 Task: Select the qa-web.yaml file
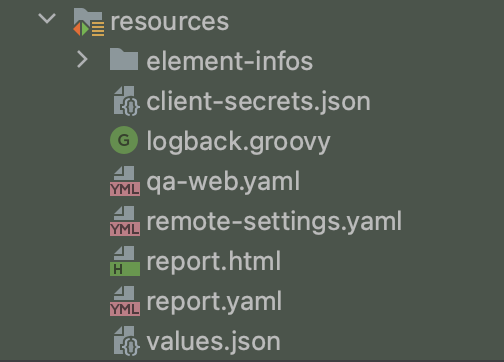(223, 182)
